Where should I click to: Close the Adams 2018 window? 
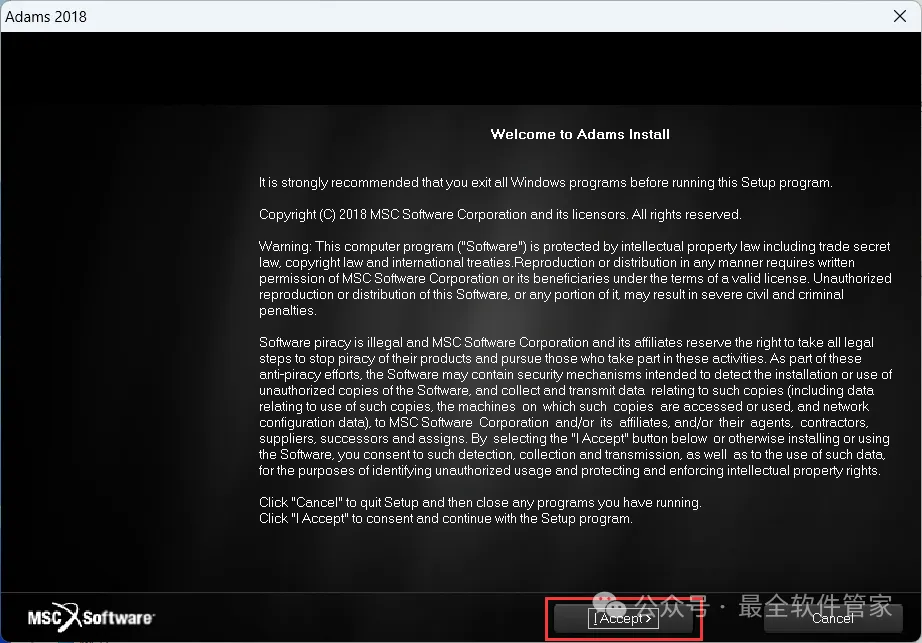[900, 16]
